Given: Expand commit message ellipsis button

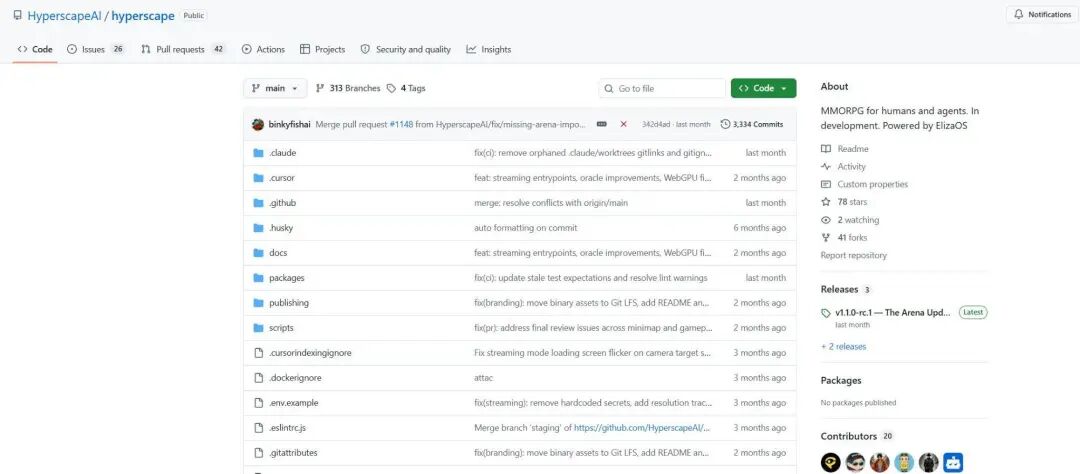Looking at the screenshot, I should pyautogui.click(x=601, y=125).
